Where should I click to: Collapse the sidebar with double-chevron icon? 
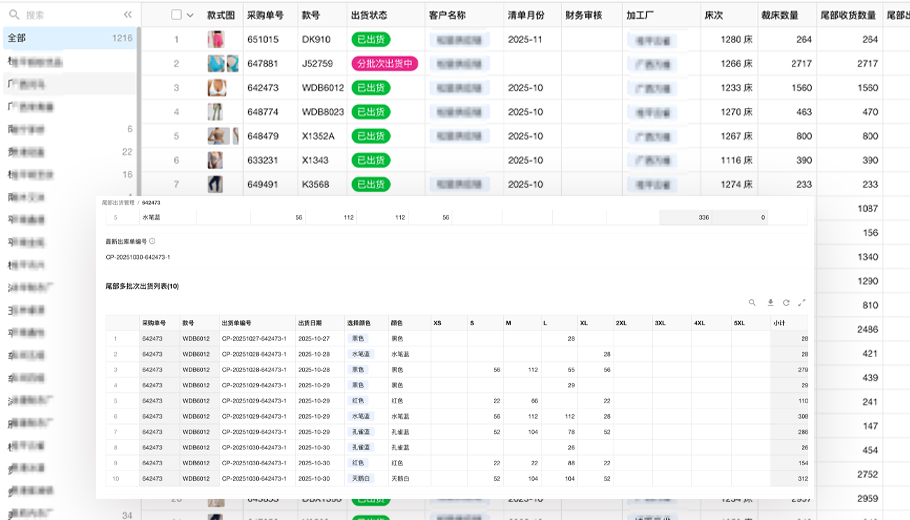click(x=128, y=15)
